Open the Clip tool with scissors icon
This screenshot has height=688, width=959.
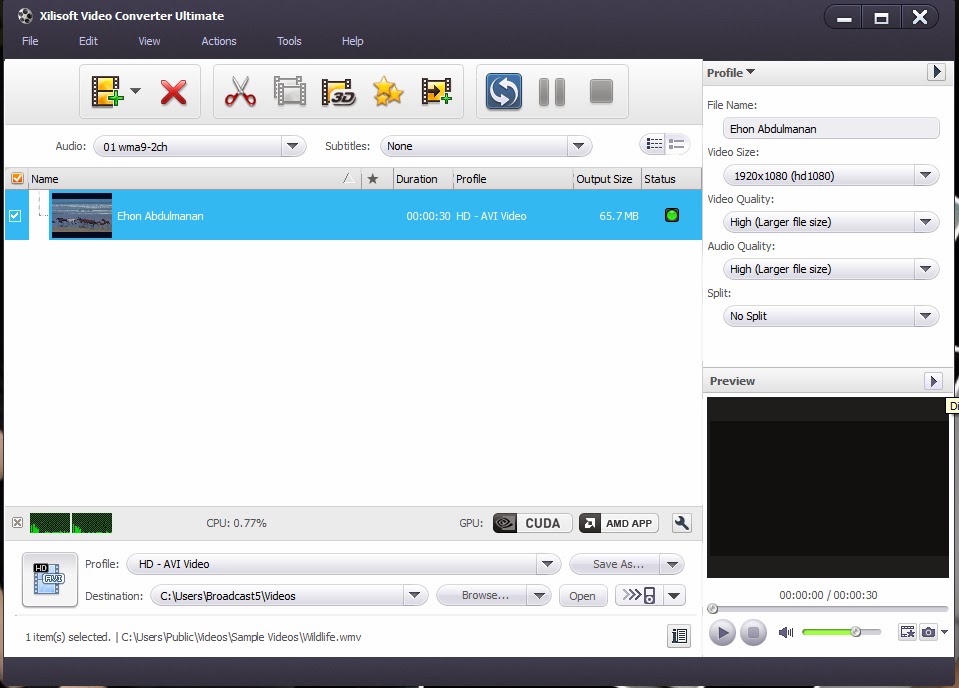click(241, 91)
